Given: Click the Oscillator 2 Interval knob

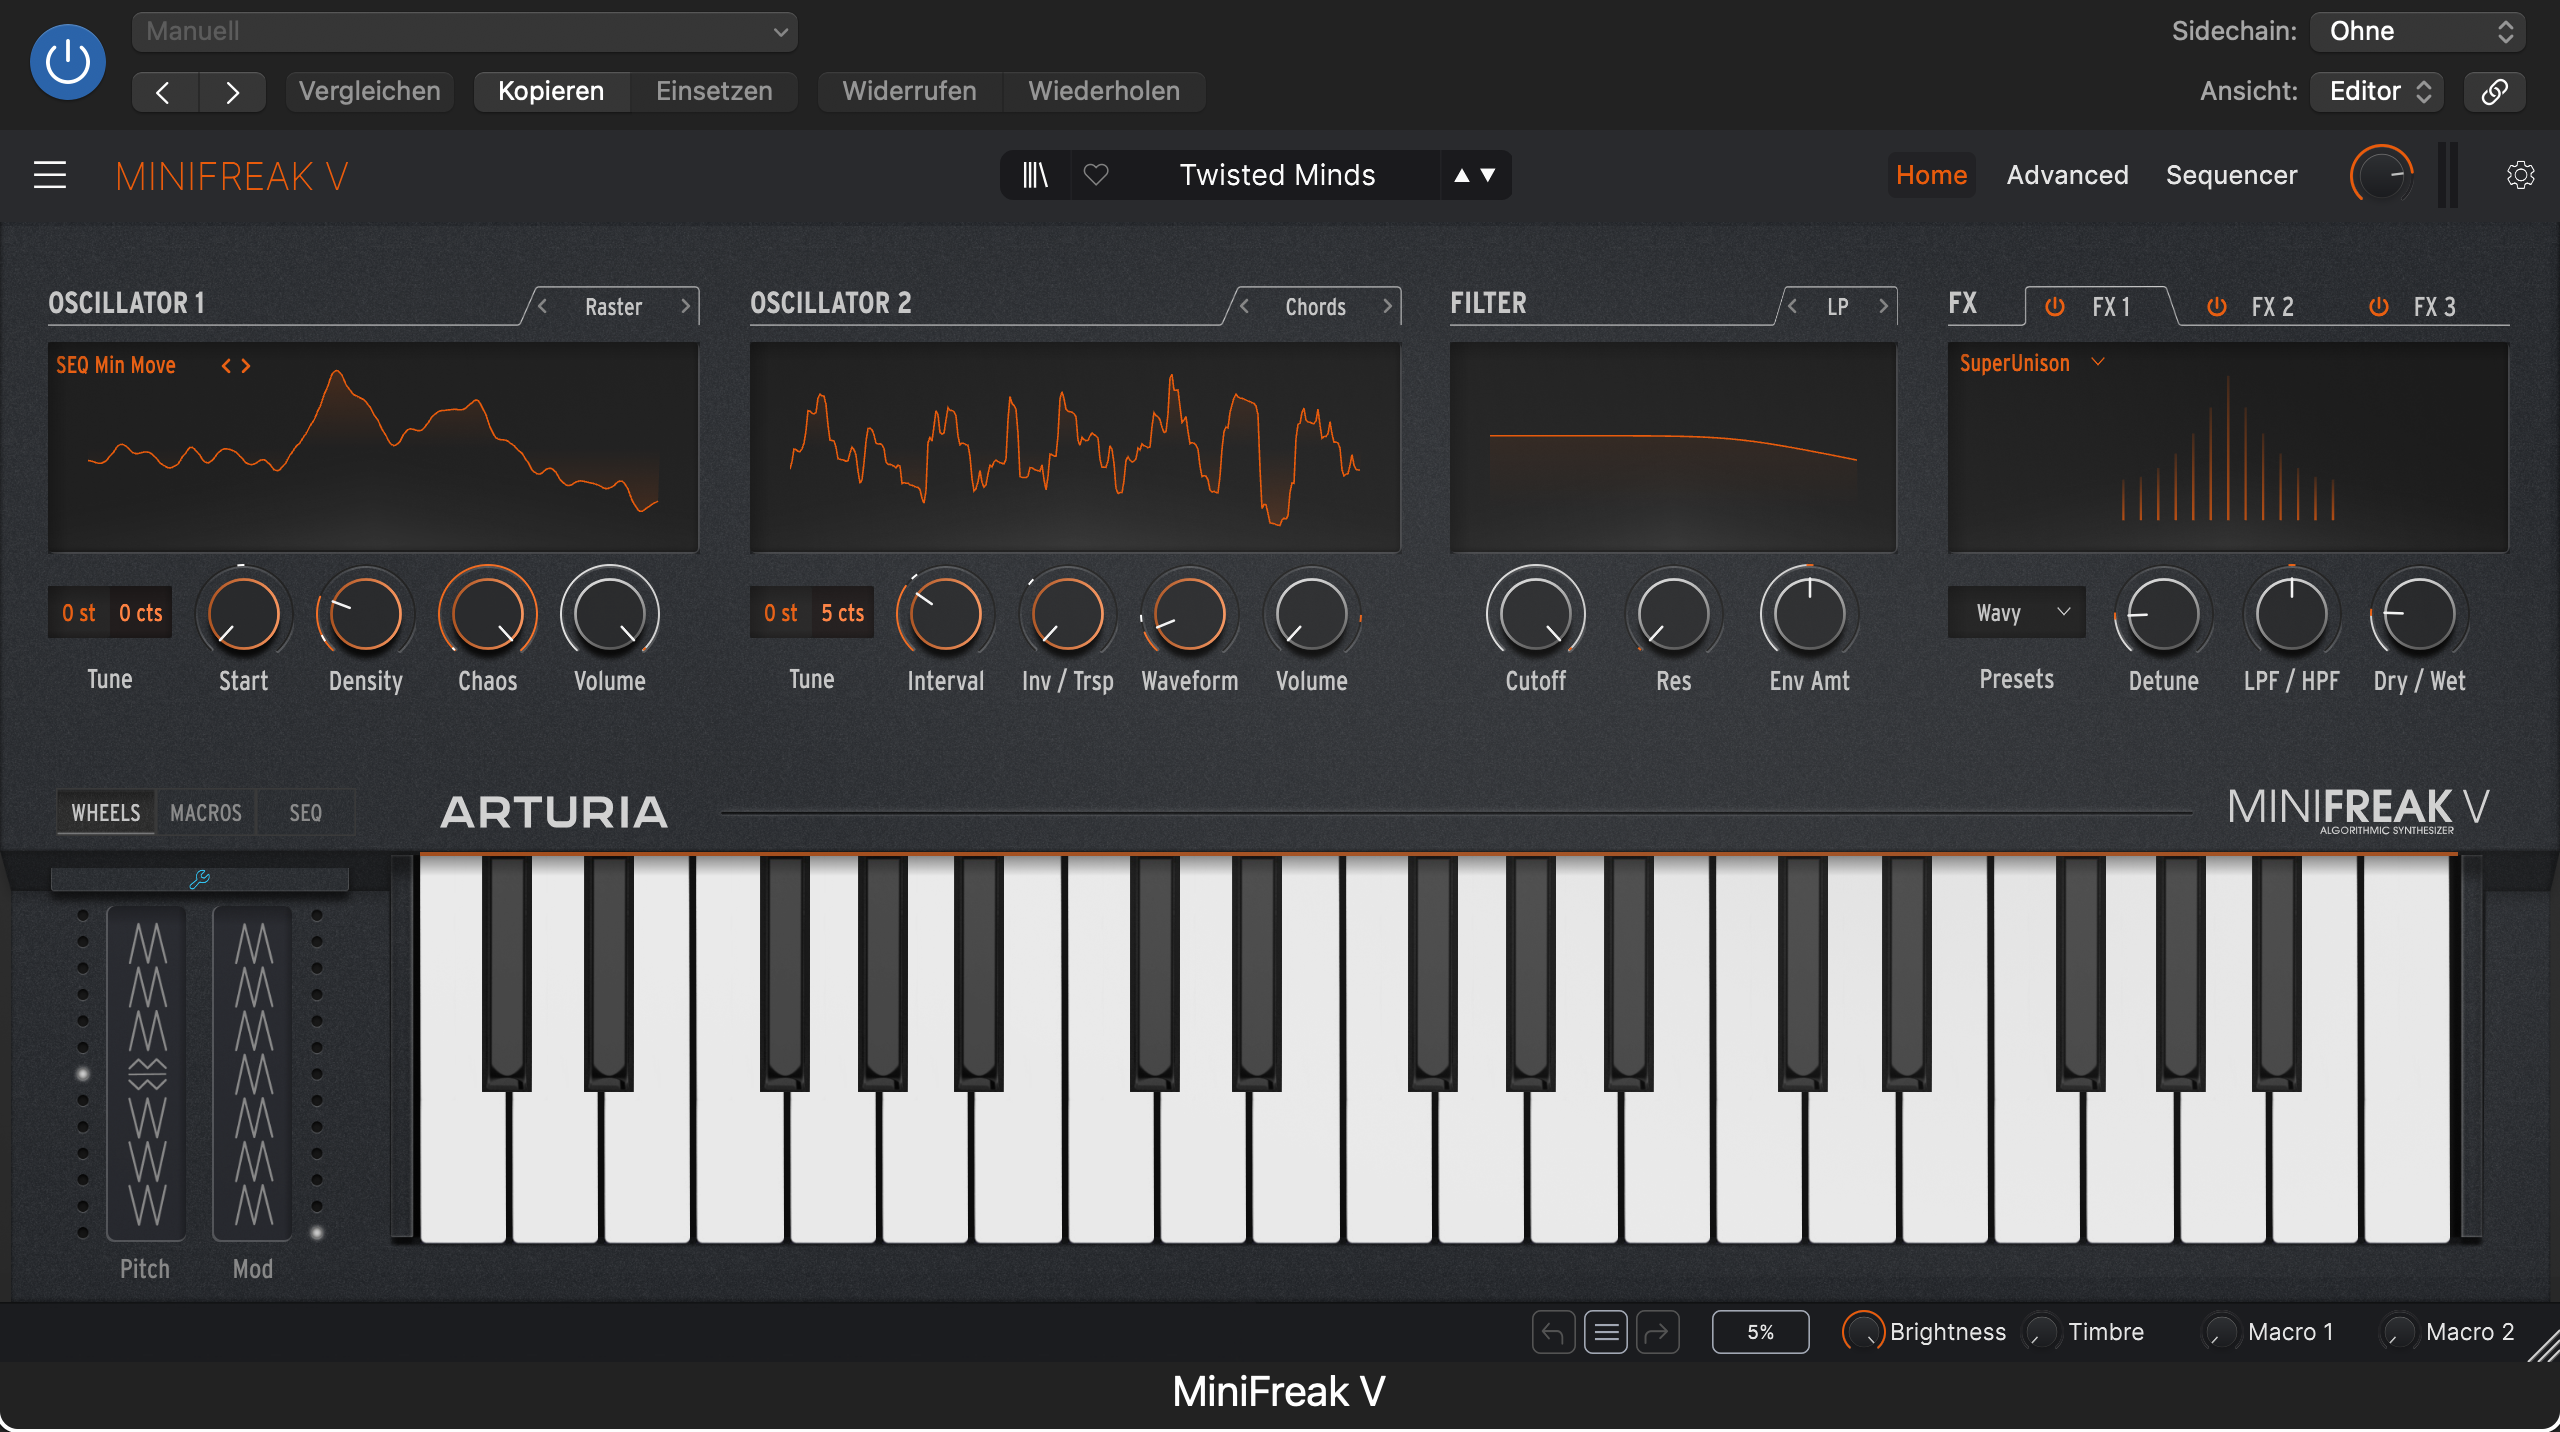Looking at the screenshot, I should tap(945, 614).
